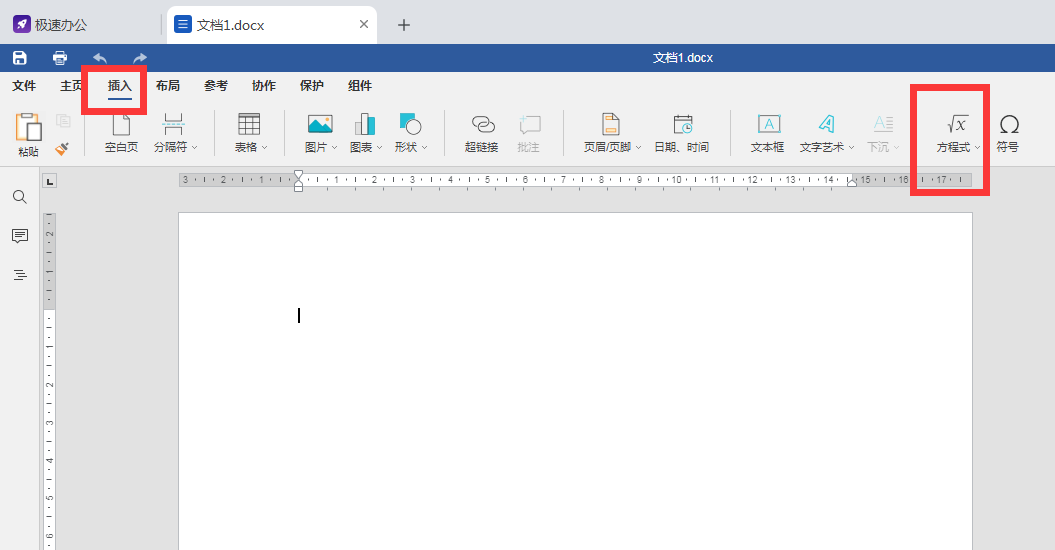Click the Print icon
The height and width of the screenshot is (550, 1055).
(x=60, y=58)
